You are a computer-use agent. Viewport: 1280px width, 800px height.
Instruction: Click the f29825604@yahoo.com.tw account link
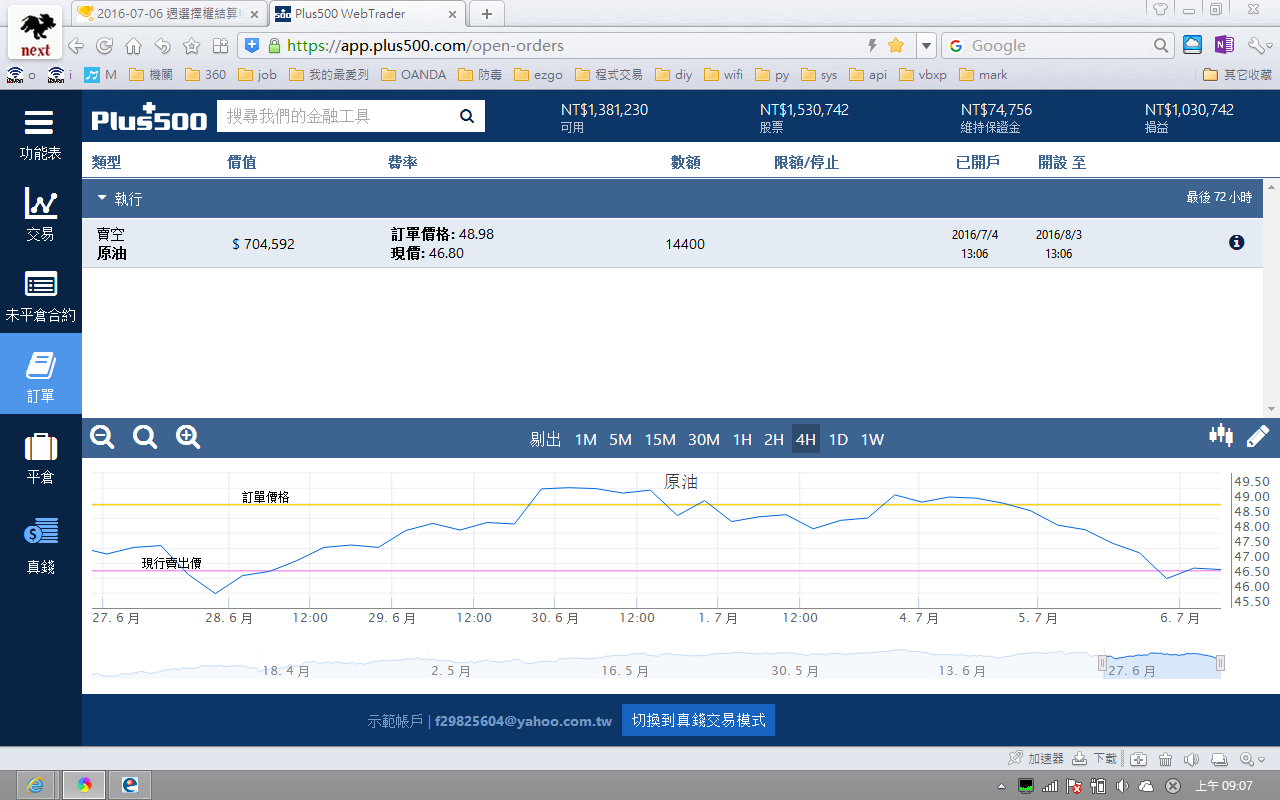click(523, 720)
